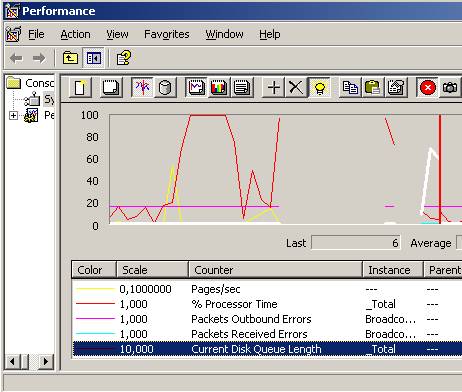Click the magenta Outbound Errors color line
Viewport: 462px width, 392px height.
coord(95,319)
